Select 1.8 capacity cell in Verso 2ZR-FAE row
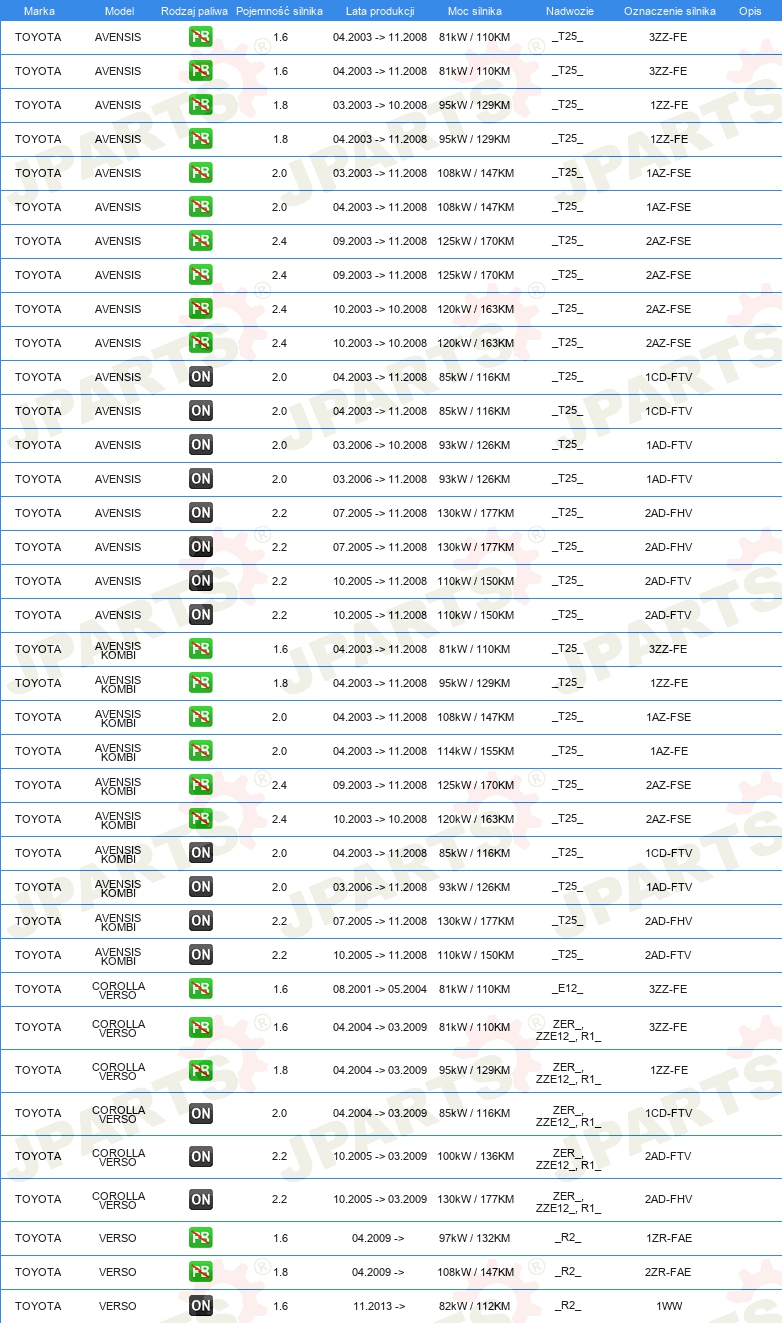782x1323 pixels. click(x=280, y=1272)
